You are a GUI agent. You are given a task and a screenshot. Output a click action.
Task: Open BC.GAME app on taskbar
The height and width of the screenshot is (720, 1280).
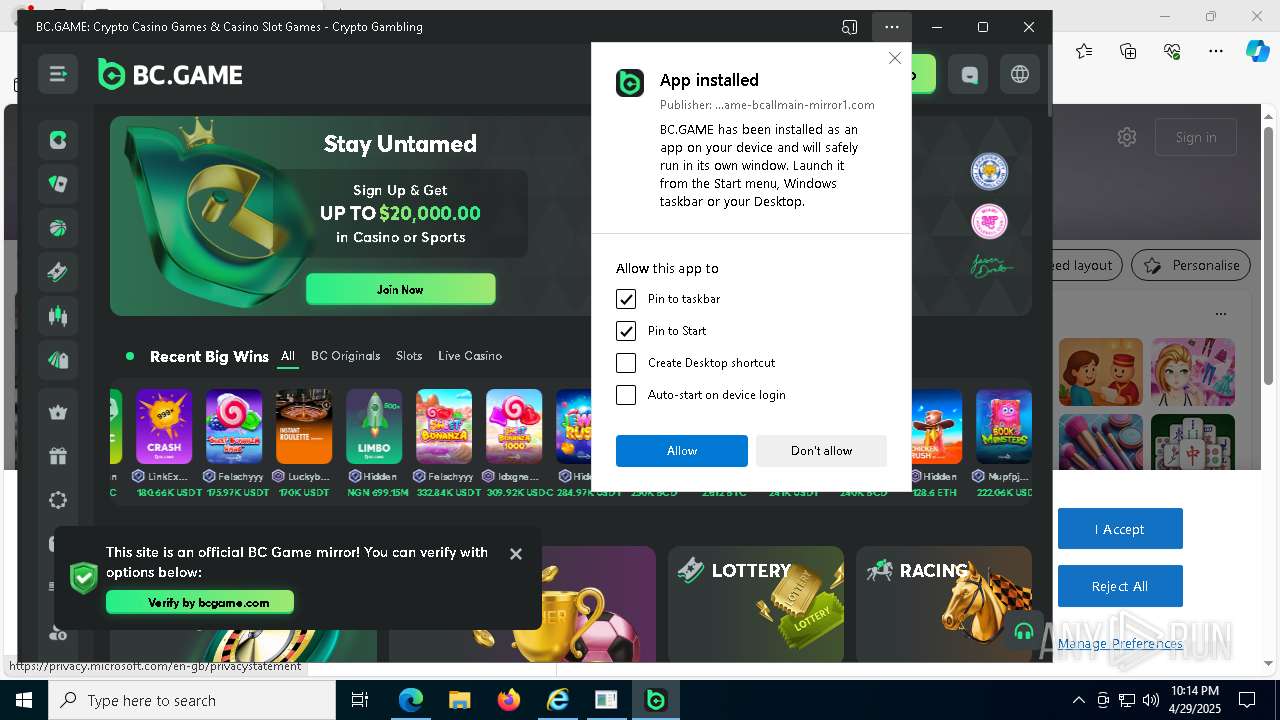[x=656, y=700]
